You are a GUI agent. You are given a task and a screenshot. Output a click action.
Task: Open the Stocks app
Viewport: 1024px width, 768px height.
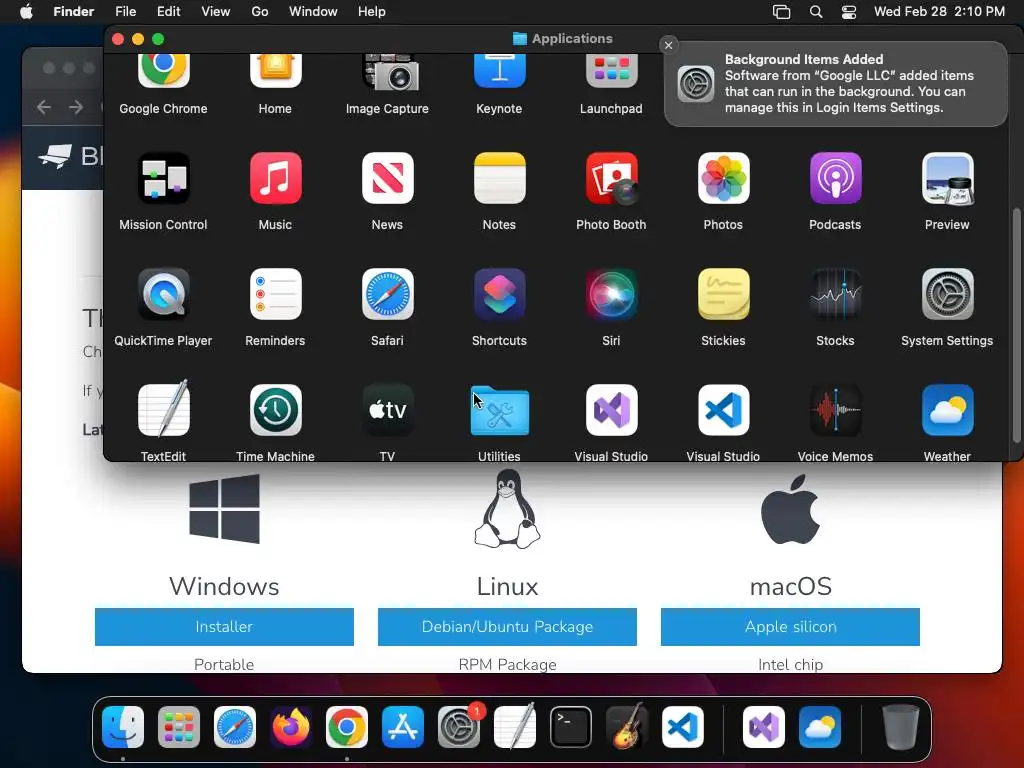(835, 294)
